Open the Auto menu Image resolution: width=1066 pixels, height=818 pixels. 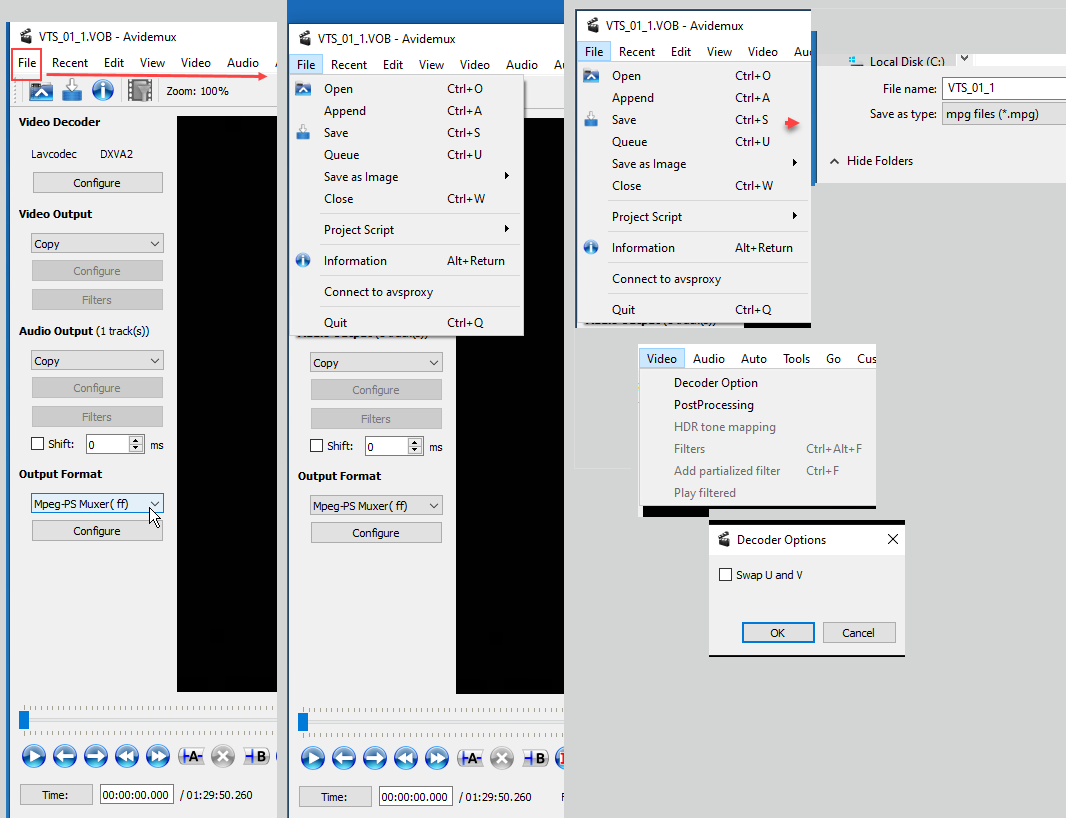(x=753, y=358)
